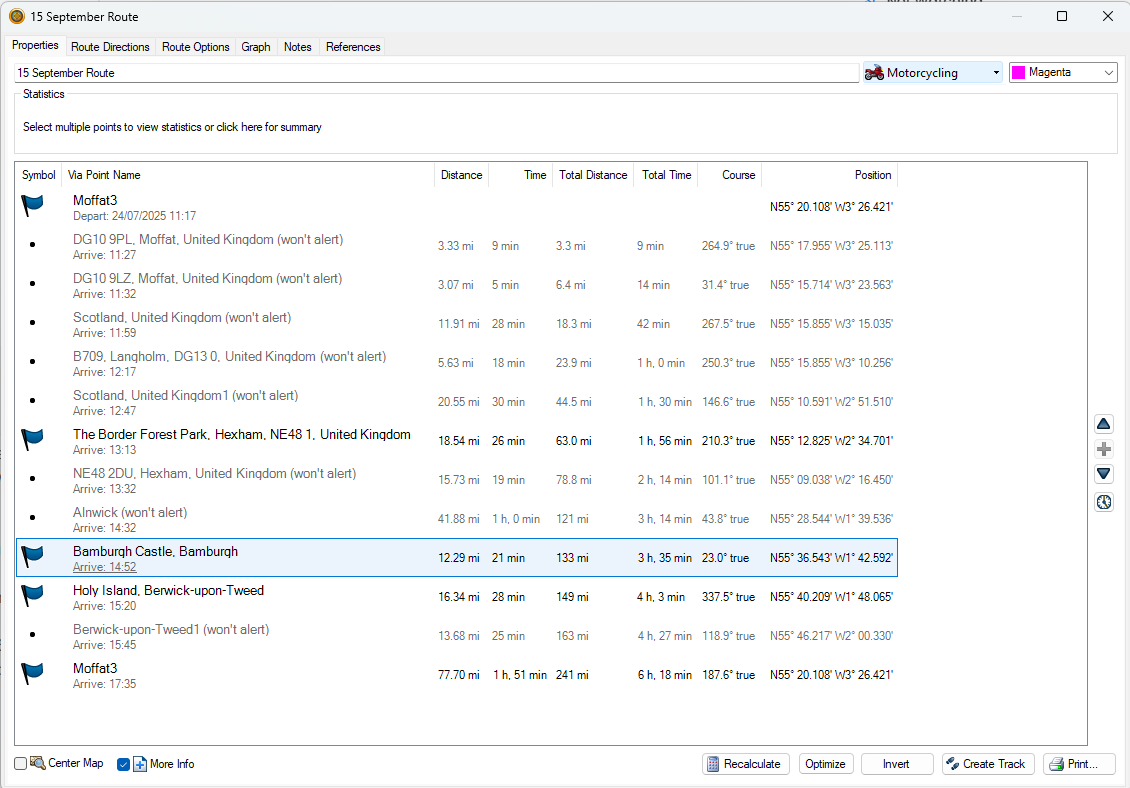Click the Symbol column header
The width and height of the screenshot is (1130, 788).
pos(39,175)
